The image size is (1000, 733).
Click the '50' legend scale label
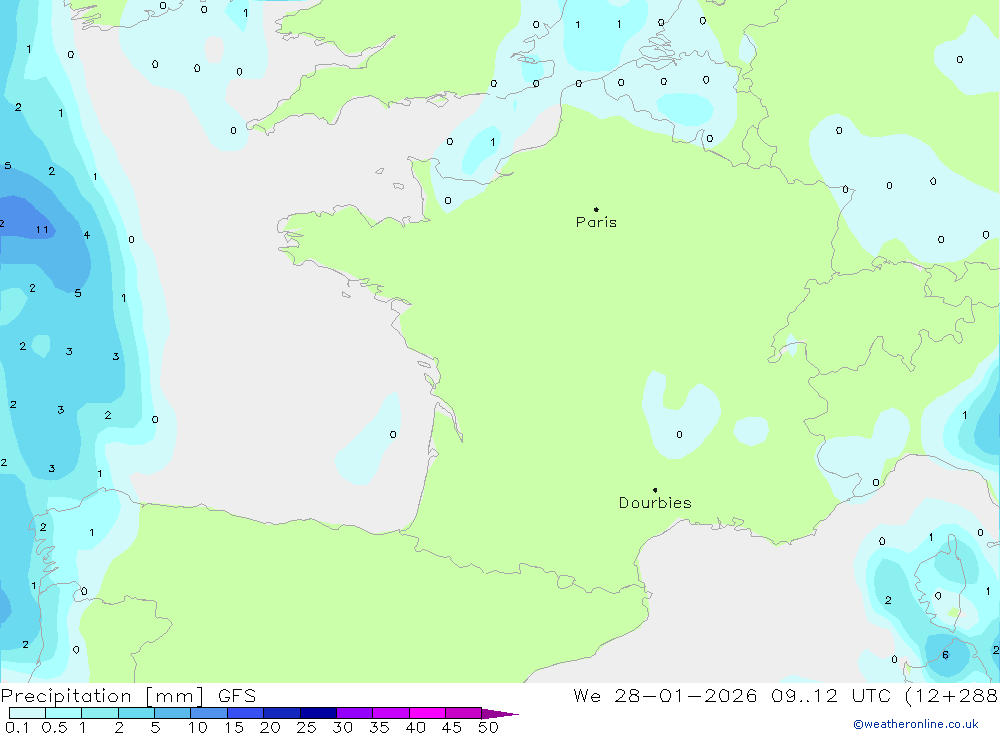click(x=488, y=727)
